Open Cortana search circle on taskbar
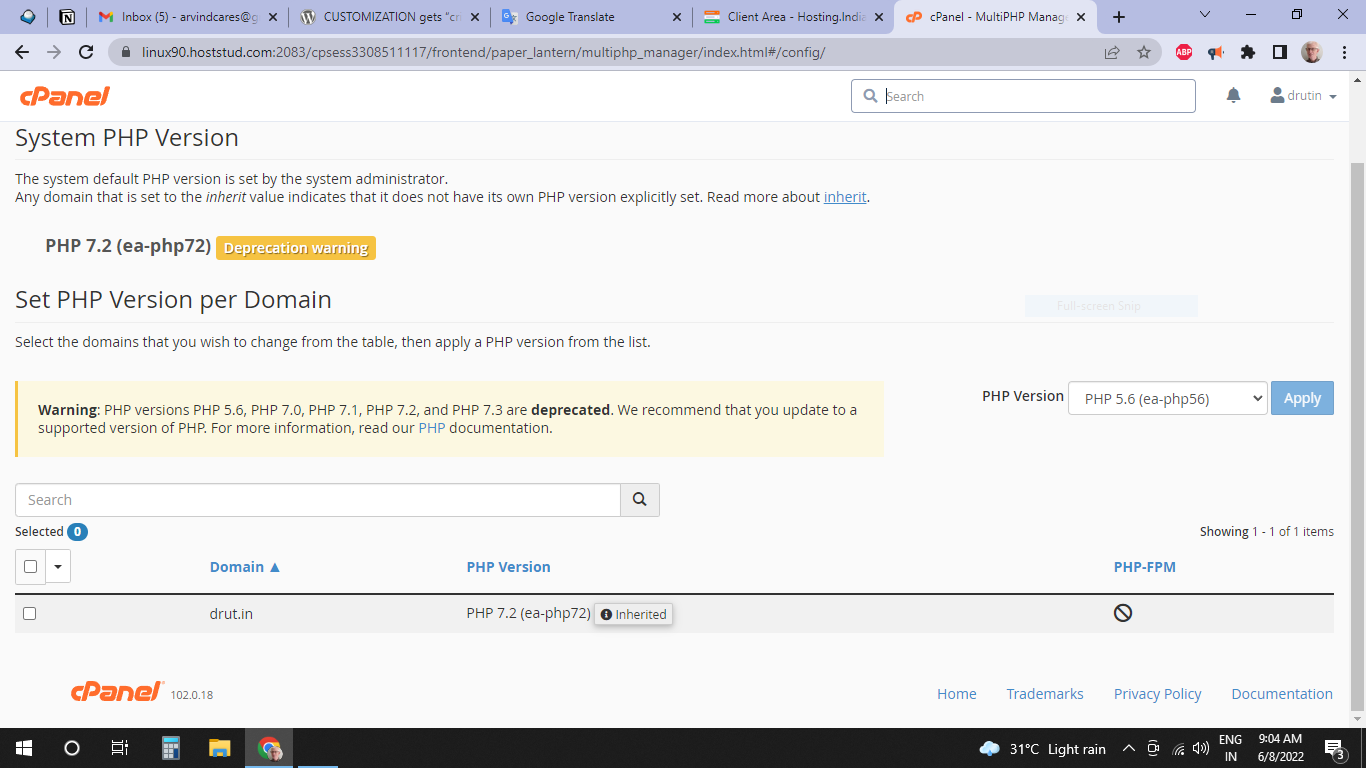The image size is (1366, 768). point(72,748)
